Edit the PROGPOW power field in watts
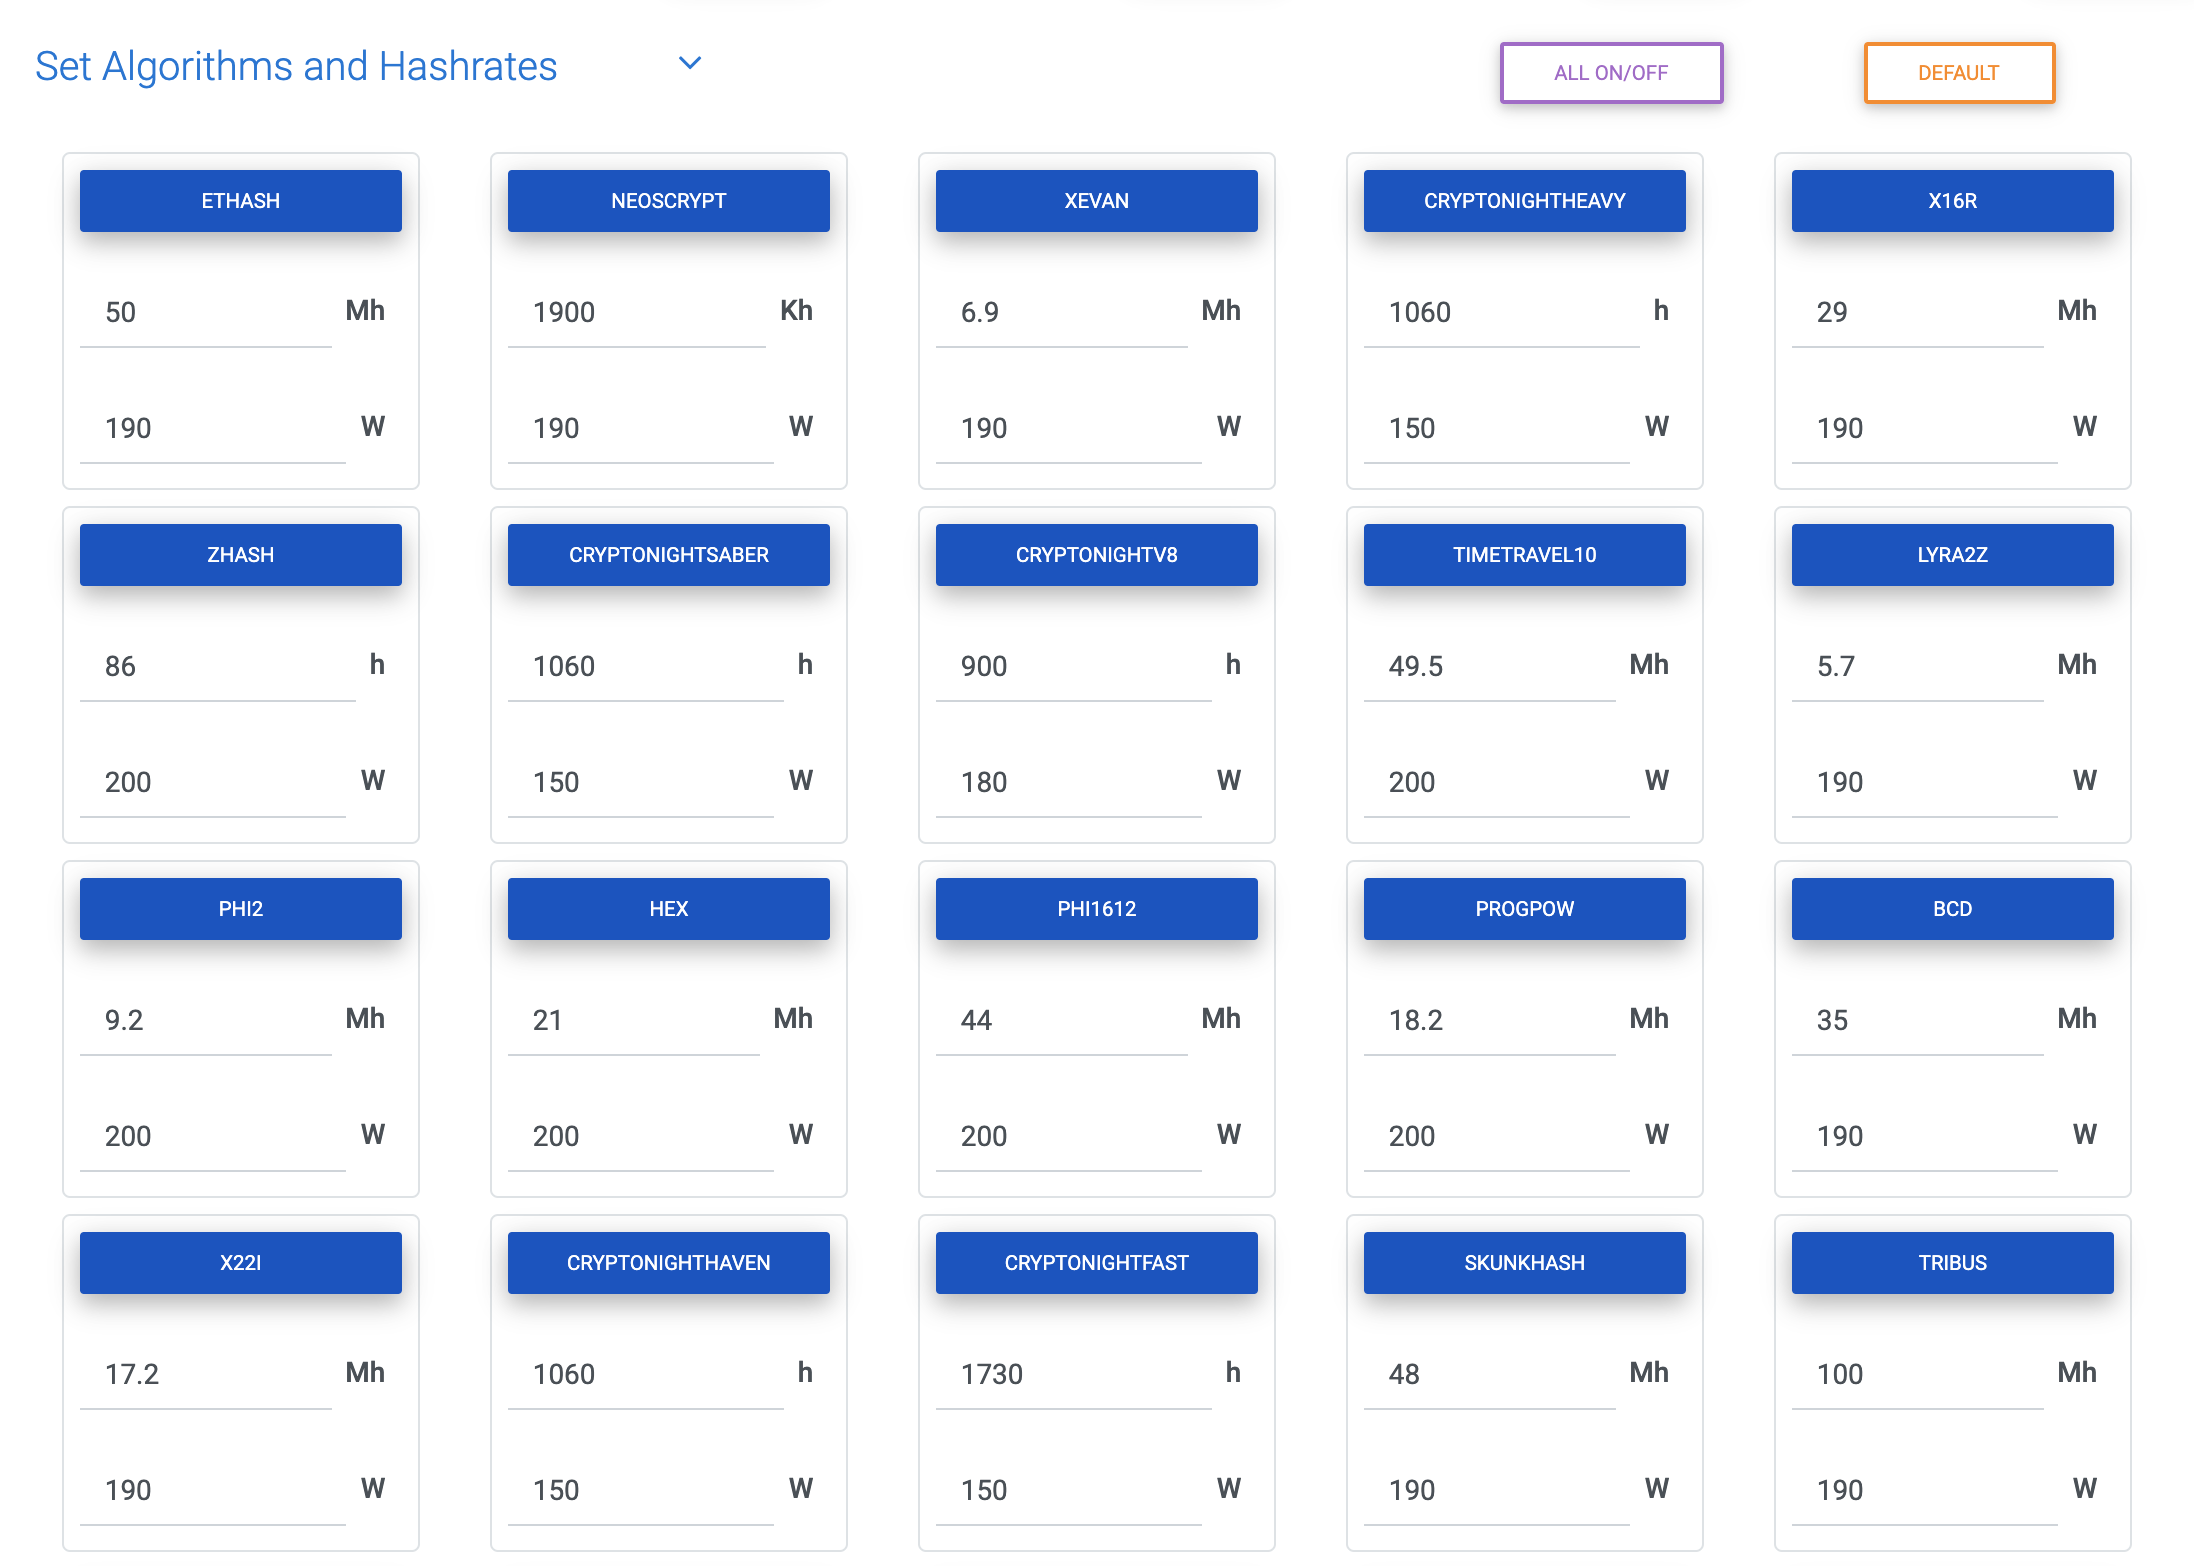 [x=1497, y=1137]
